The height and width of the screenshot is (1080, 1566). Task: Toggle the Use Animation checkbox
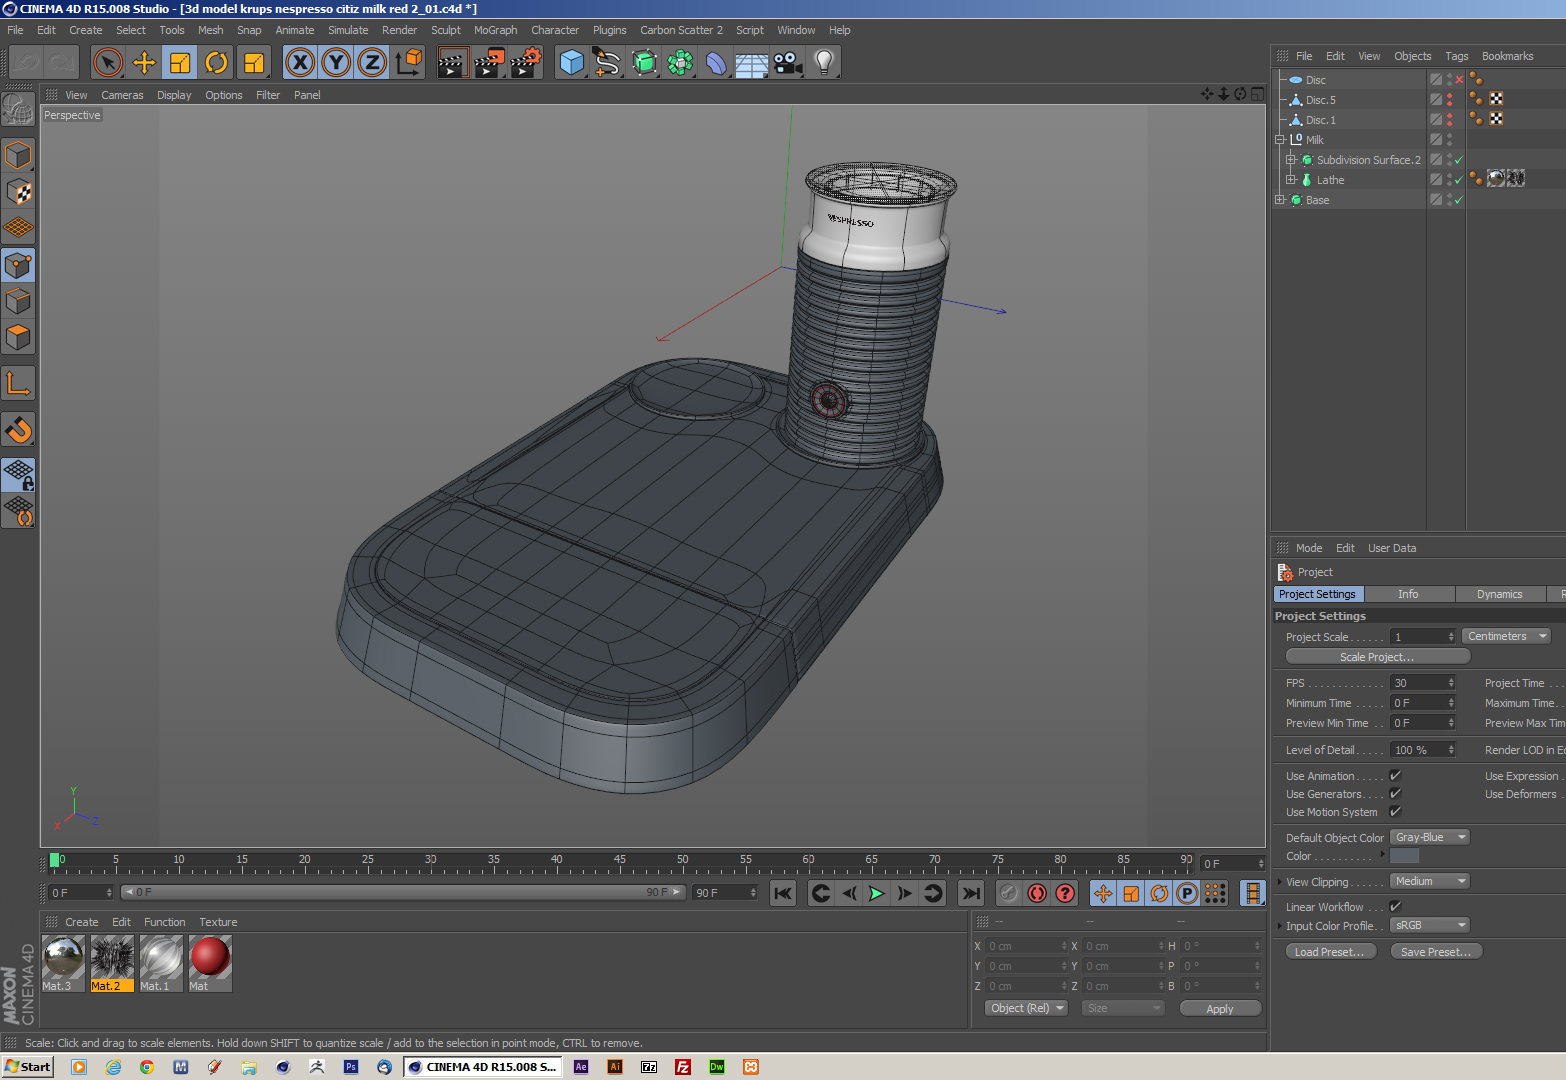pyautogui.click(x=1395, y=776)
